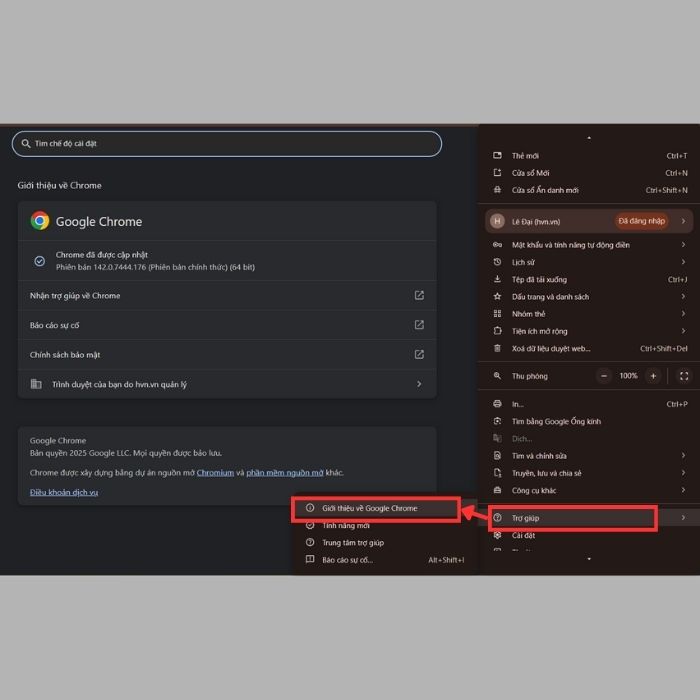Viewport: 700px width, 700px height.
Task: Click the fullscreen icon in zoom row
Action: point(684,376)
